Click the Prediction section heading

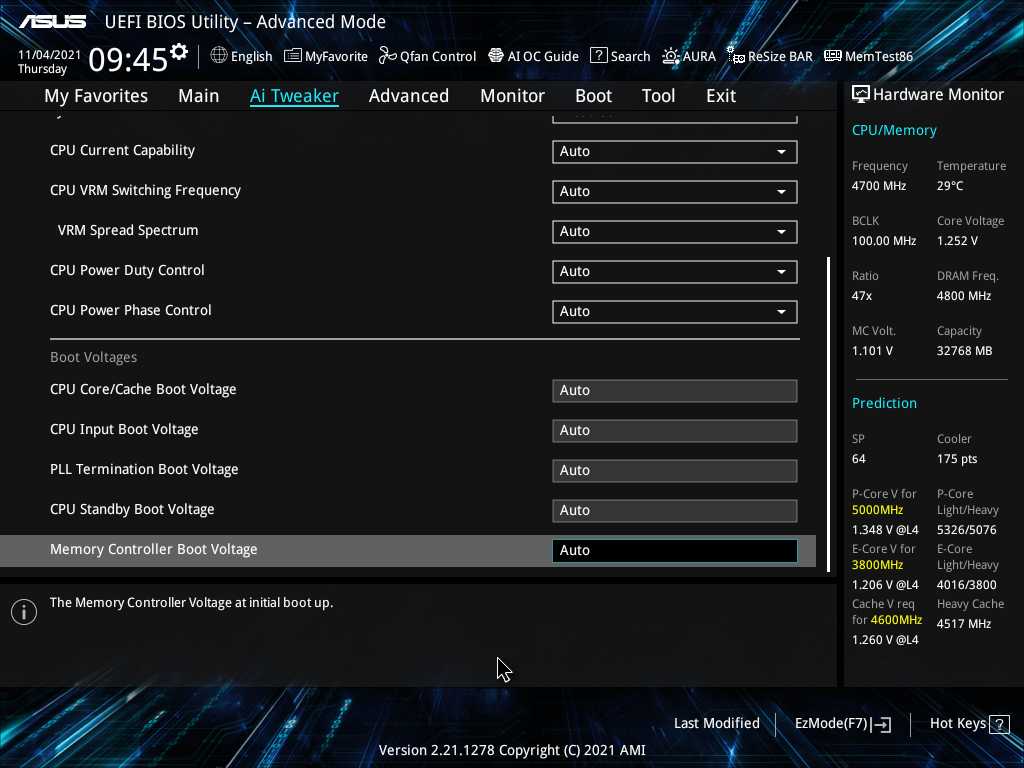point(884,403)
